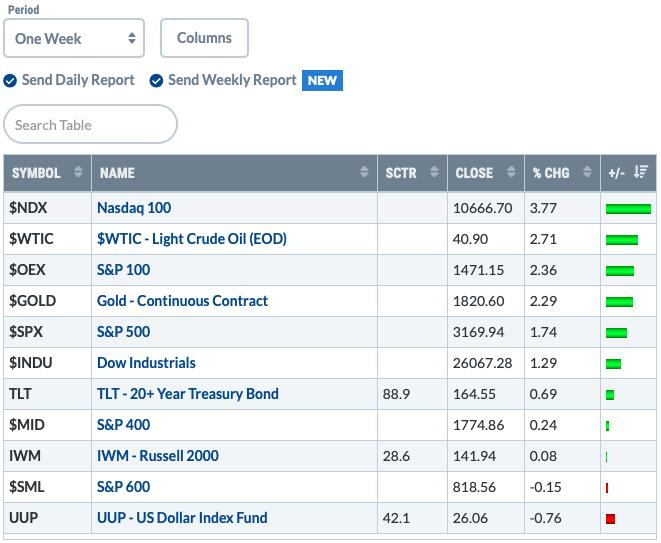Screen dimensions: 661x543
Task: Click close value 3169.94
Action: coord(478,332)
